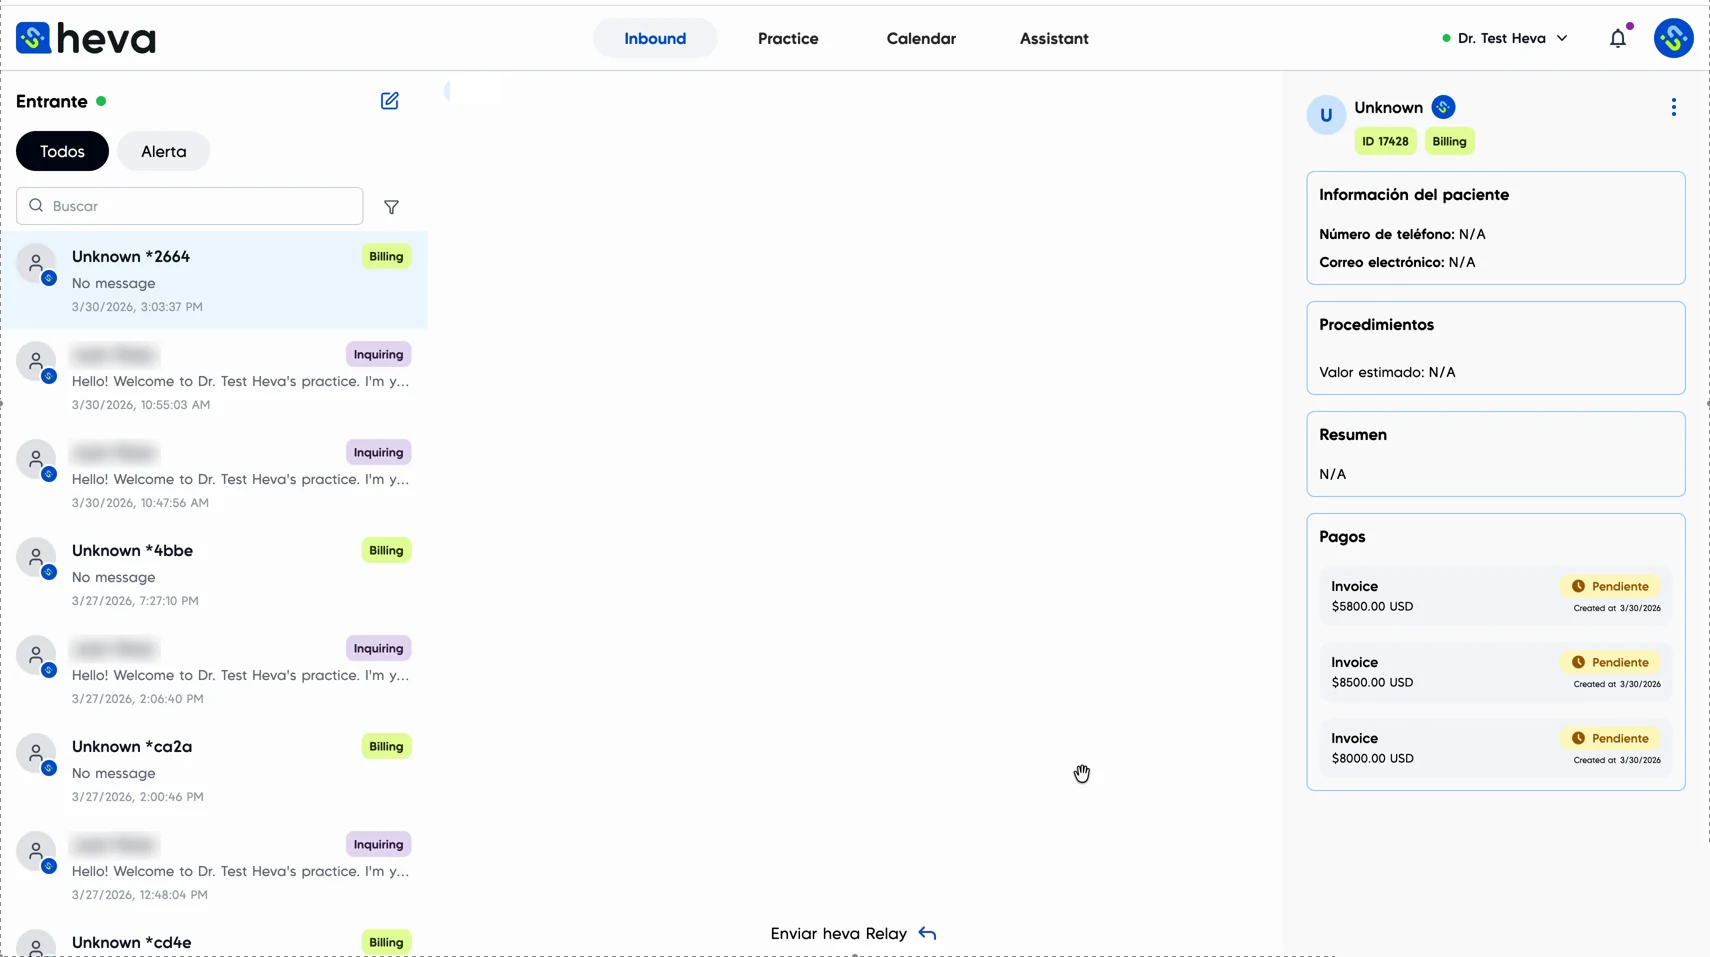
Task: Click the Resumen section heading
Action: point(1353,435)
